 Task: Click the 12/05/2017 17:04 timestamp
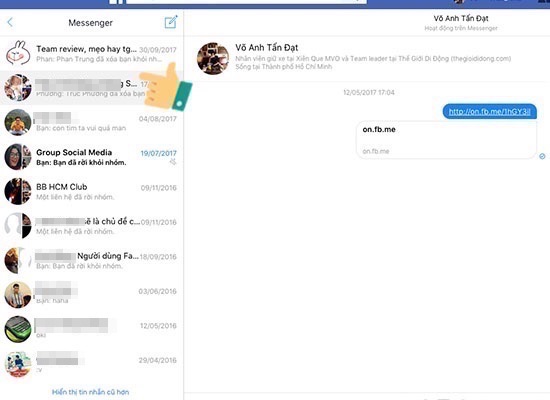369,93
